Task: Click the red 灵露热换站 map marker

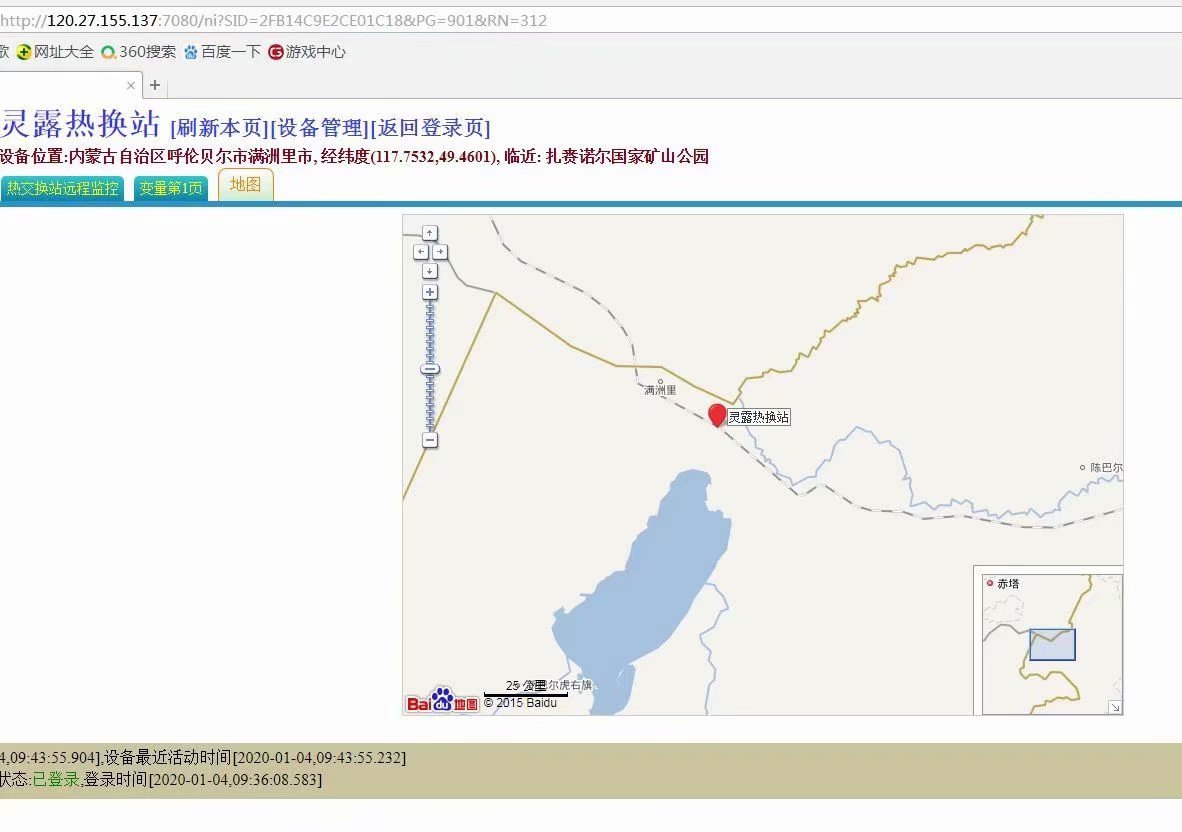Action: pyautogui.click(x=717, y=415)
